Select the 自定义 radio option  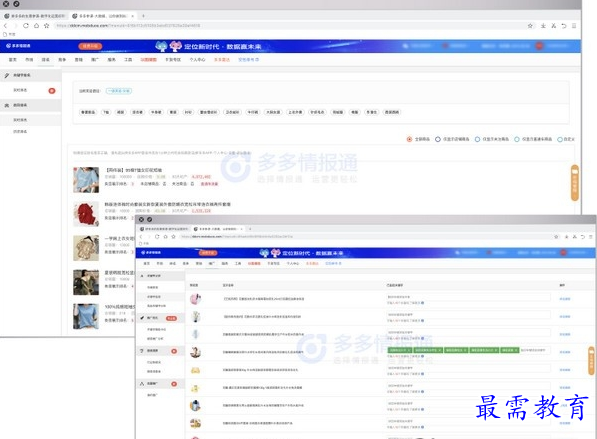pyautogui.click(x=560, y=139)
